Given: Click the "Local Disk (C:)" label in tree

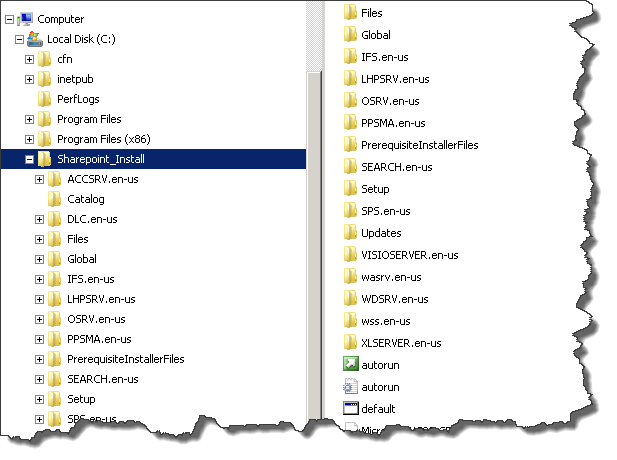Looking at the screenshot, I should click(81, 39).
